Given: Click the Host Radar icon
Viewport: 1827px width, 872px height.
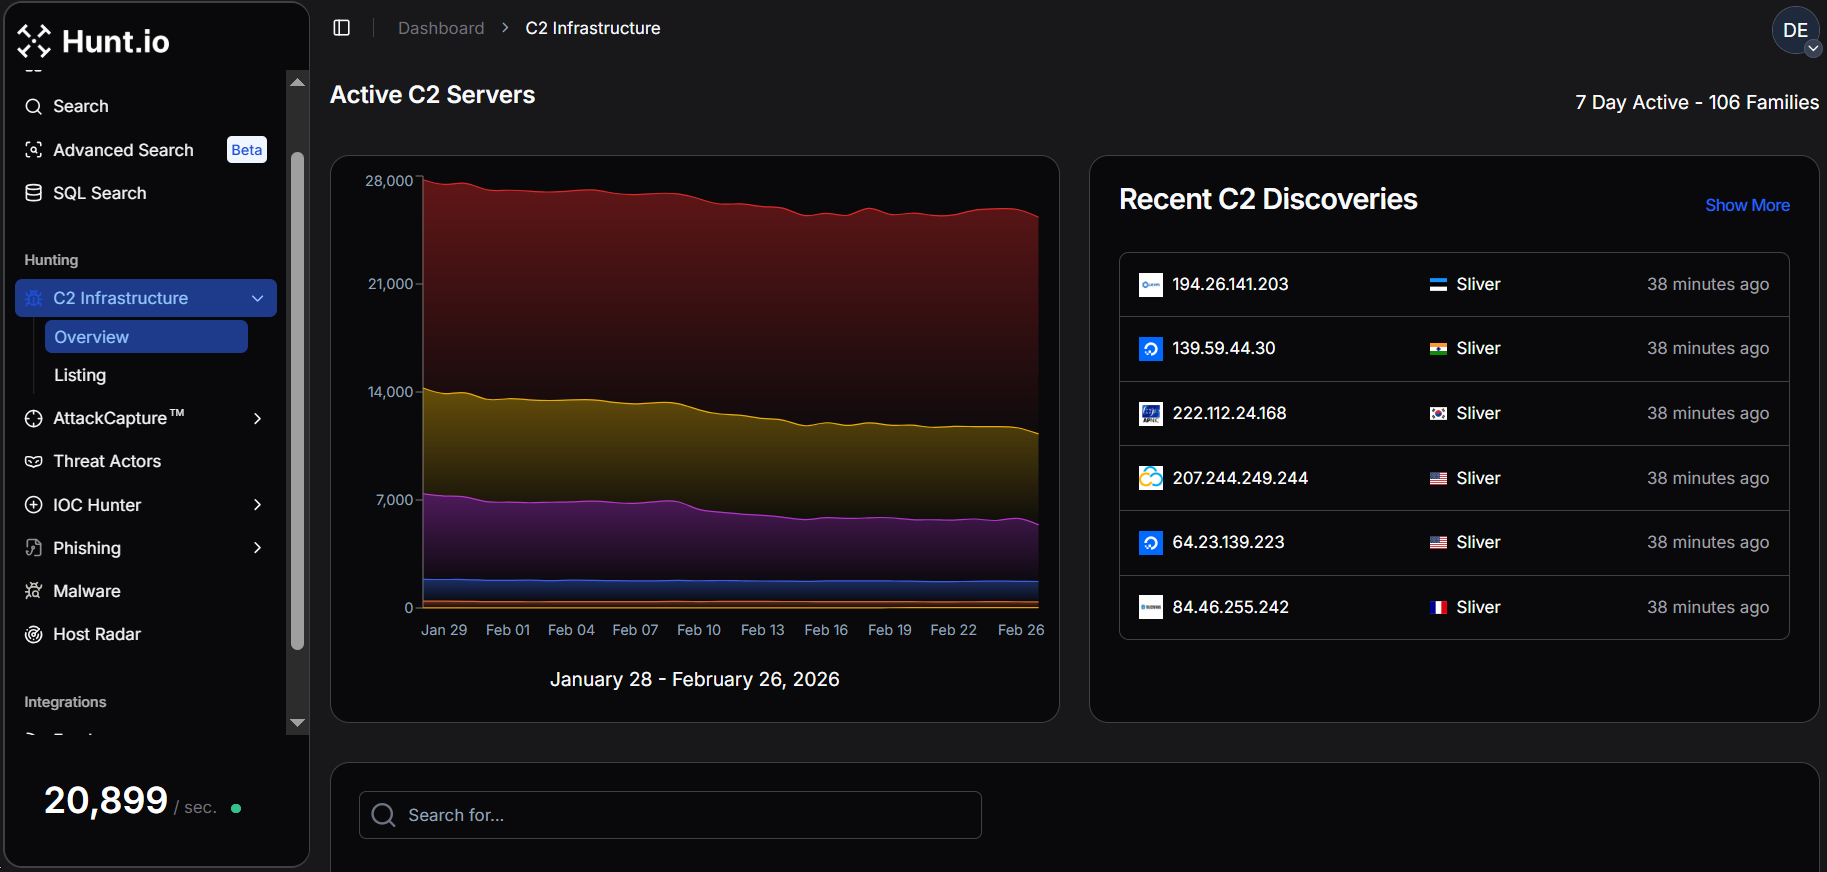Looking at the screenshot, I should (x=33, y=634).
